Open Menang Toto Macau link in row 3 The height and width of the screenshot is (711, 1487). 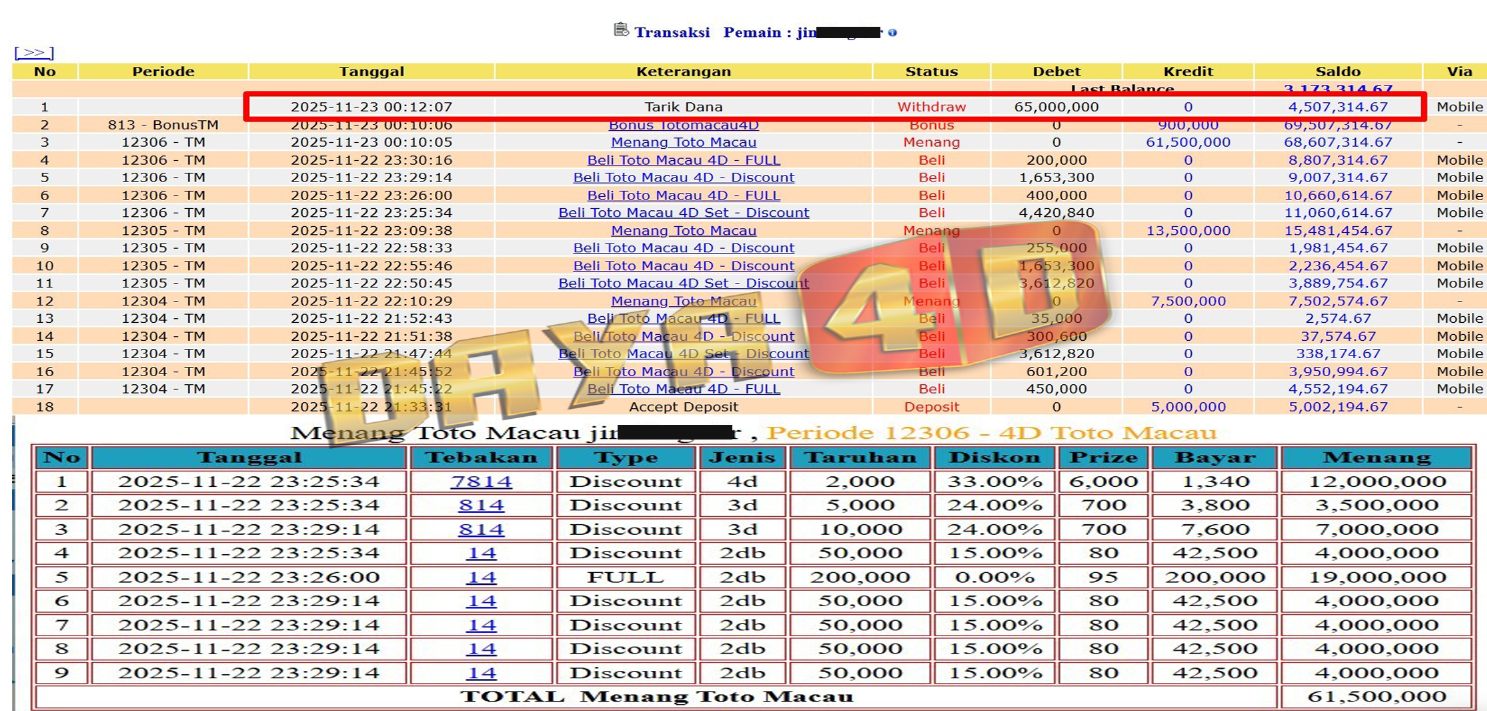pos(683,142)
